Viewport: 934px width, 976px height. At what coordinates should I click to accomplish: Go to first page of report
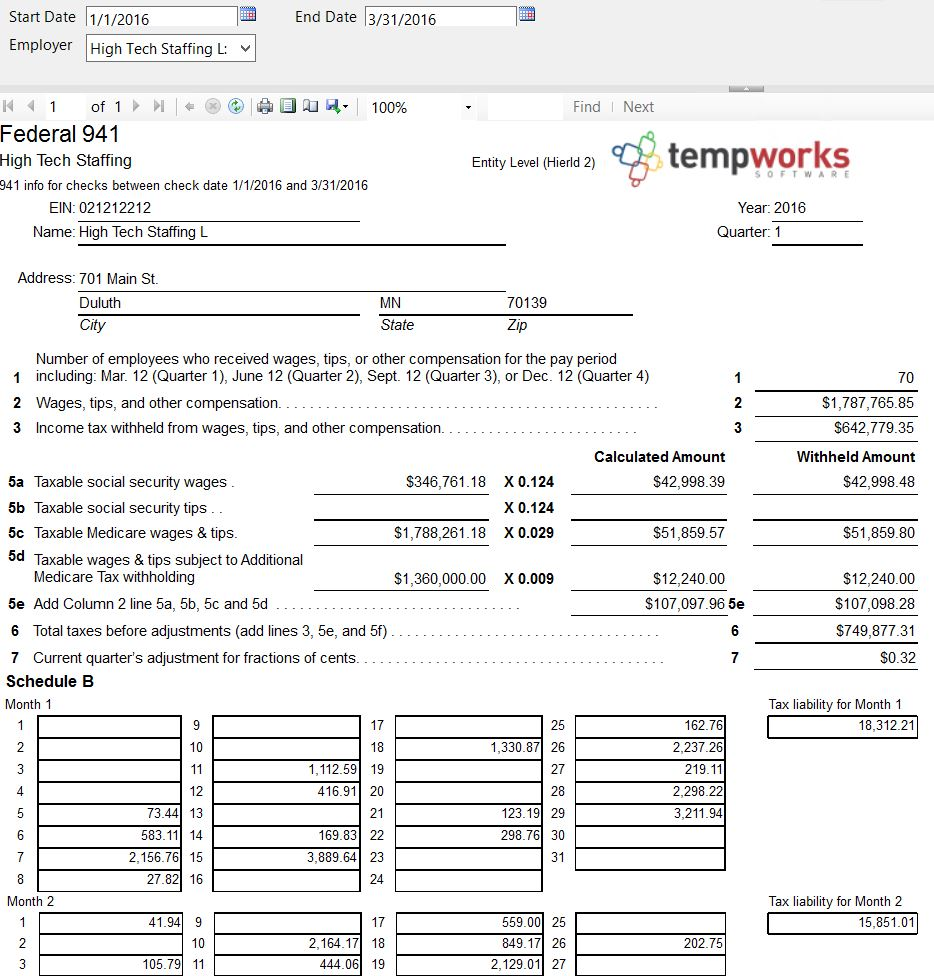[x=9, y=106]
